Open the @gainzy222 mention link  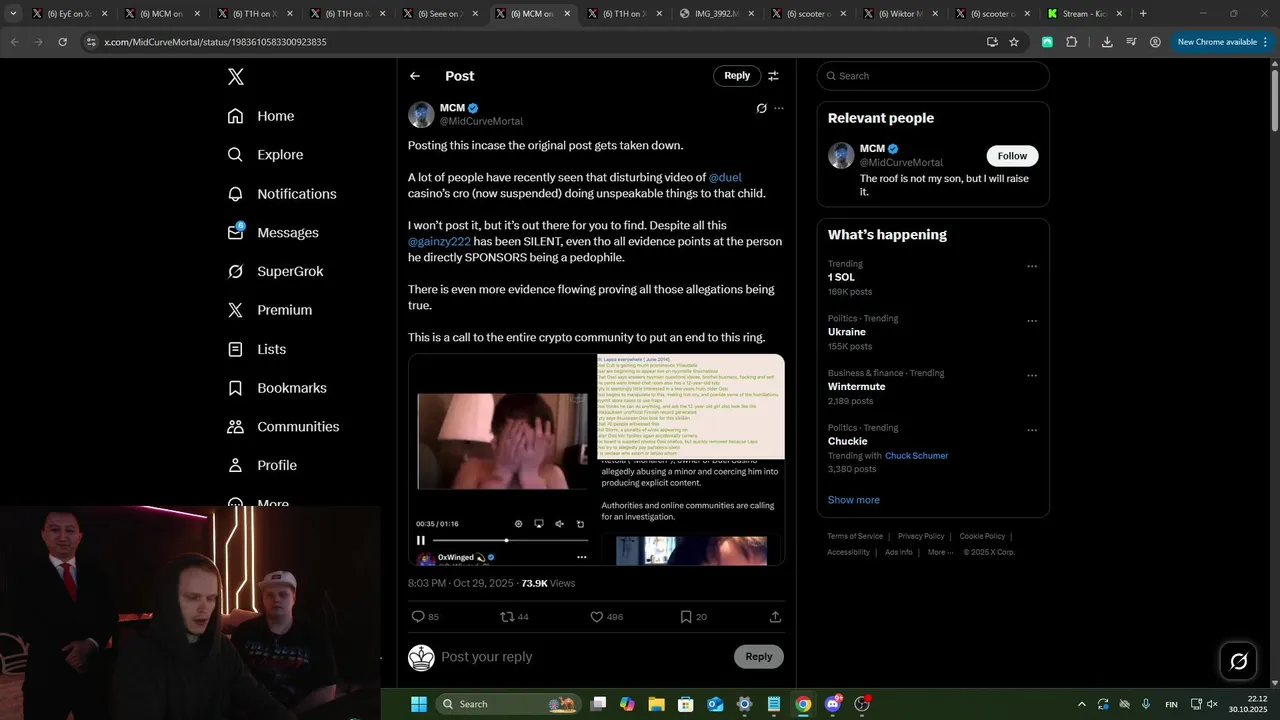[439, 241]
